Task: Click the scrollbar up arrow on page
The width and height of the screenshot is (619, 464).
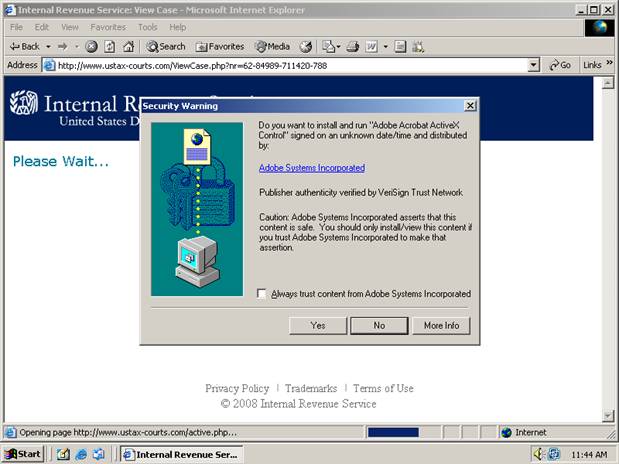Action: click(x=608, y=83)
